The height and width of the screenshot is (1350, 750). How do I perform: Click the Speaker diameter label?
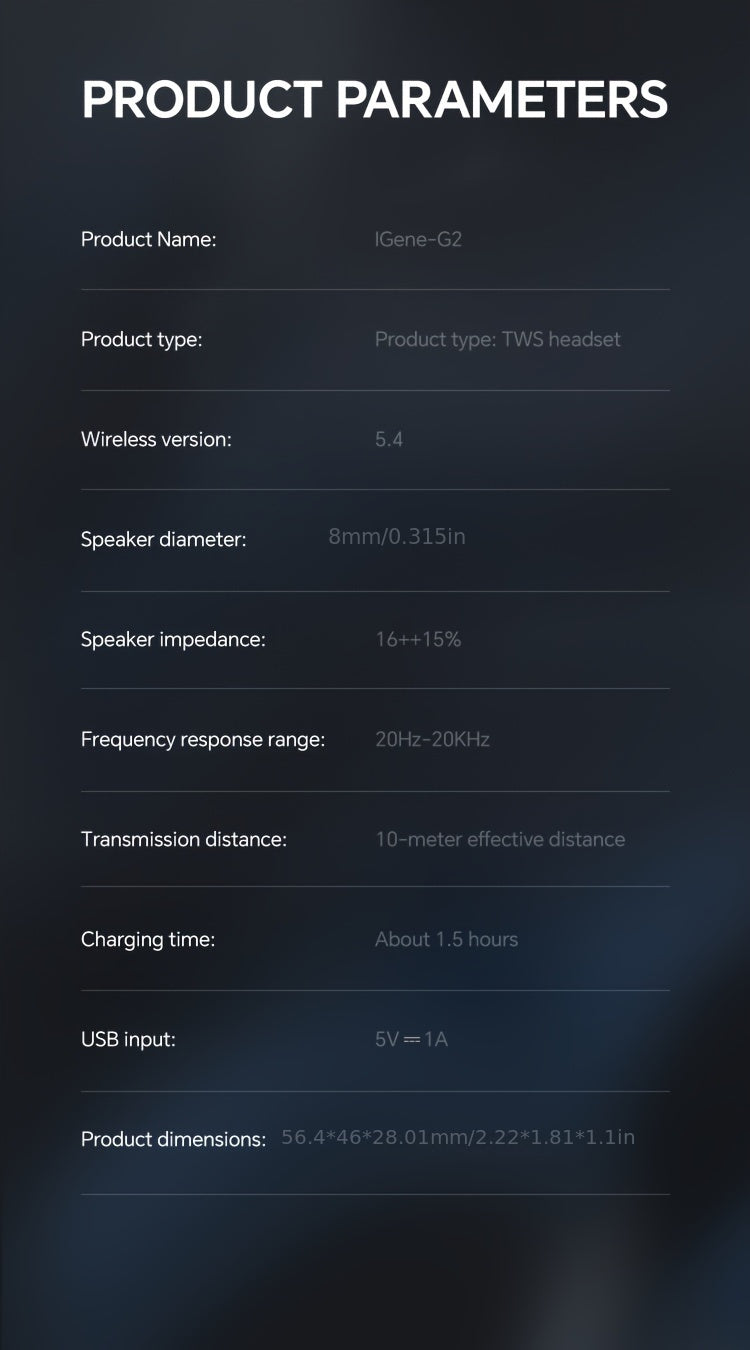coord(163,540)
